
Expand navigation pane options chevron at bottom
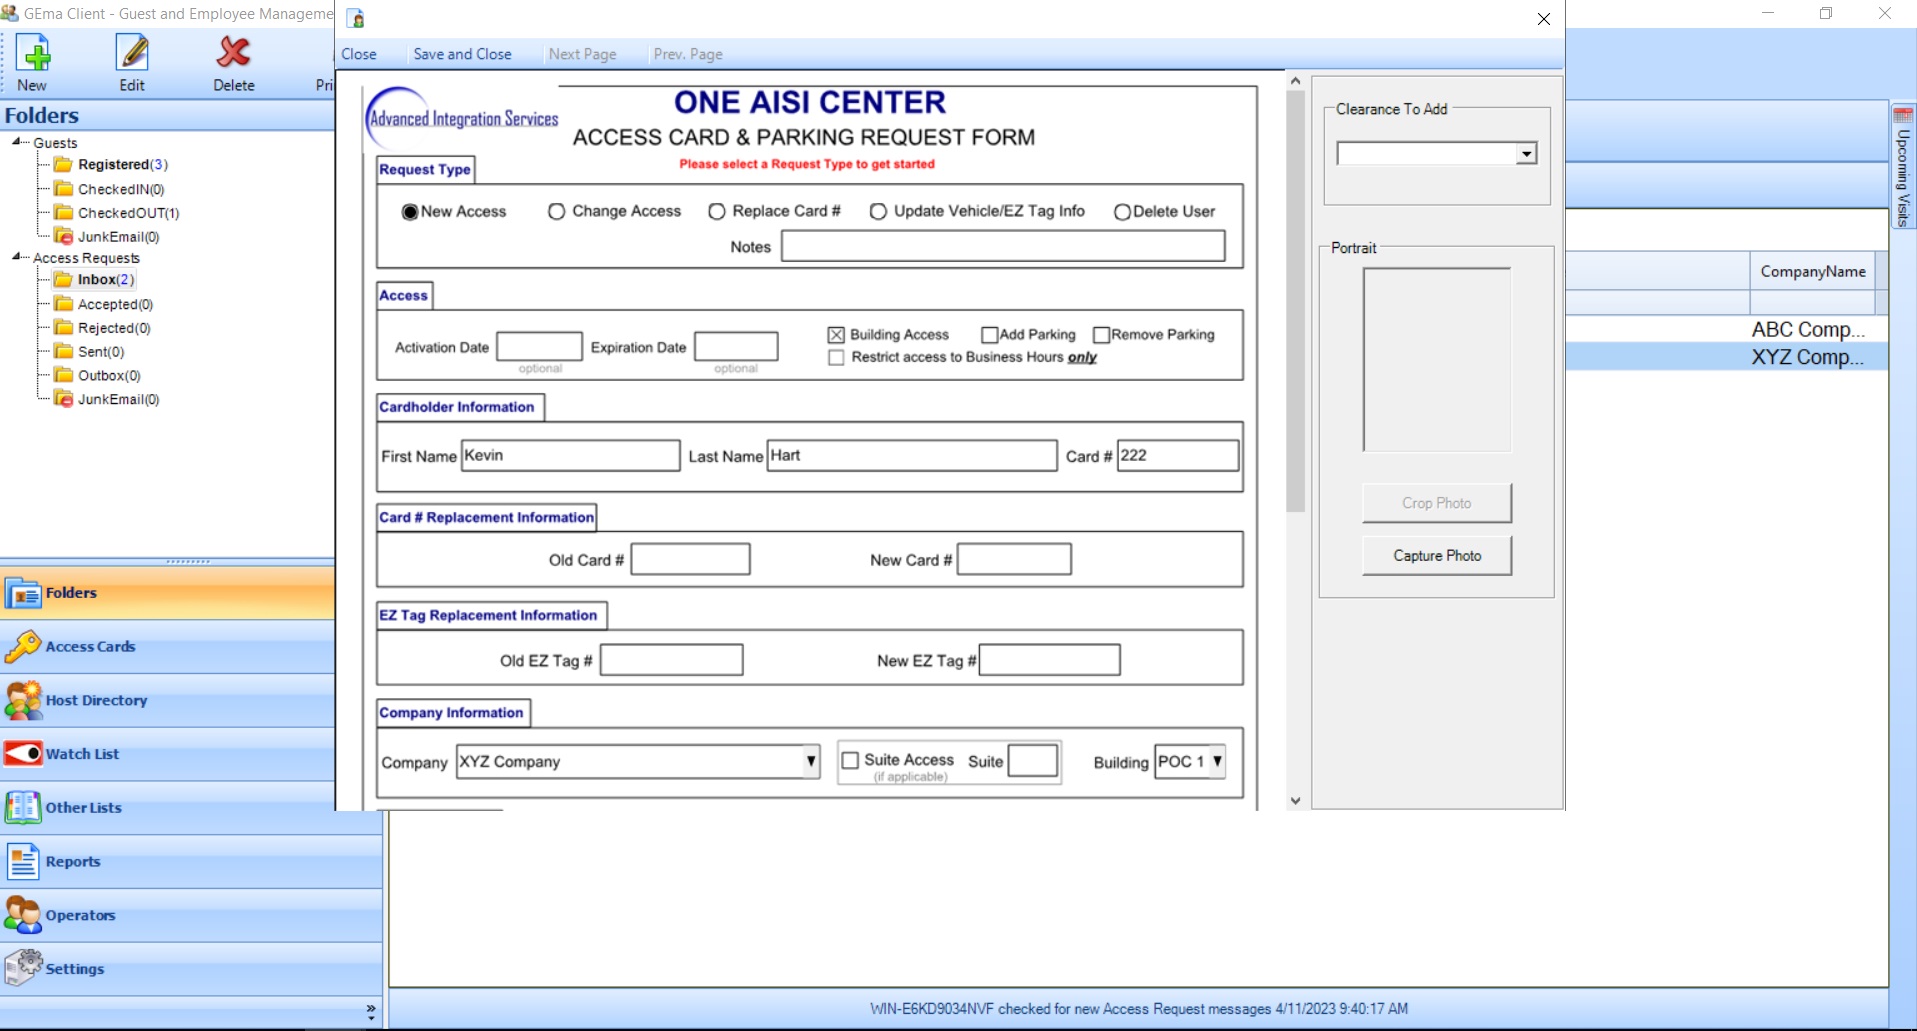tap(371, 1011)
